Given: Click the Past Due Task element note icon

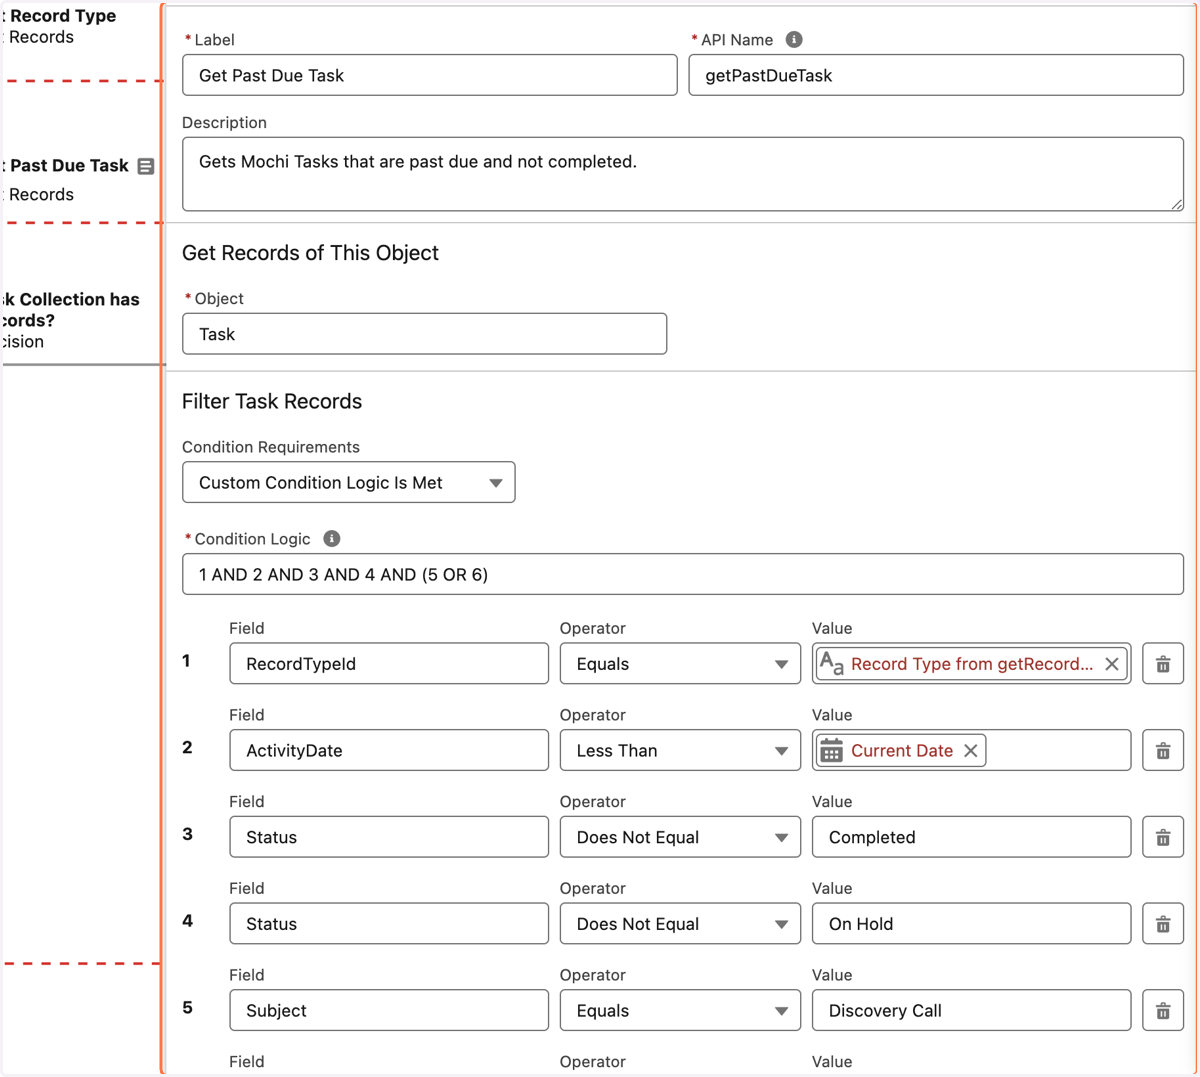Looking at the screenshot, I should [x=146, y=166].
